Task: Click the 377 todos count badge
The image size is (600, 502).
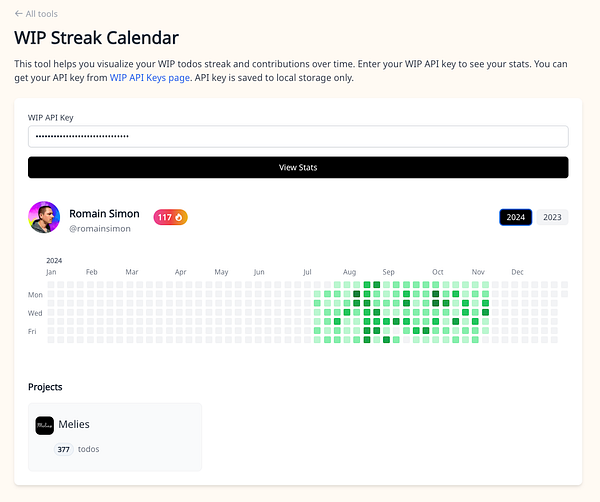Action: pos(65,449)
